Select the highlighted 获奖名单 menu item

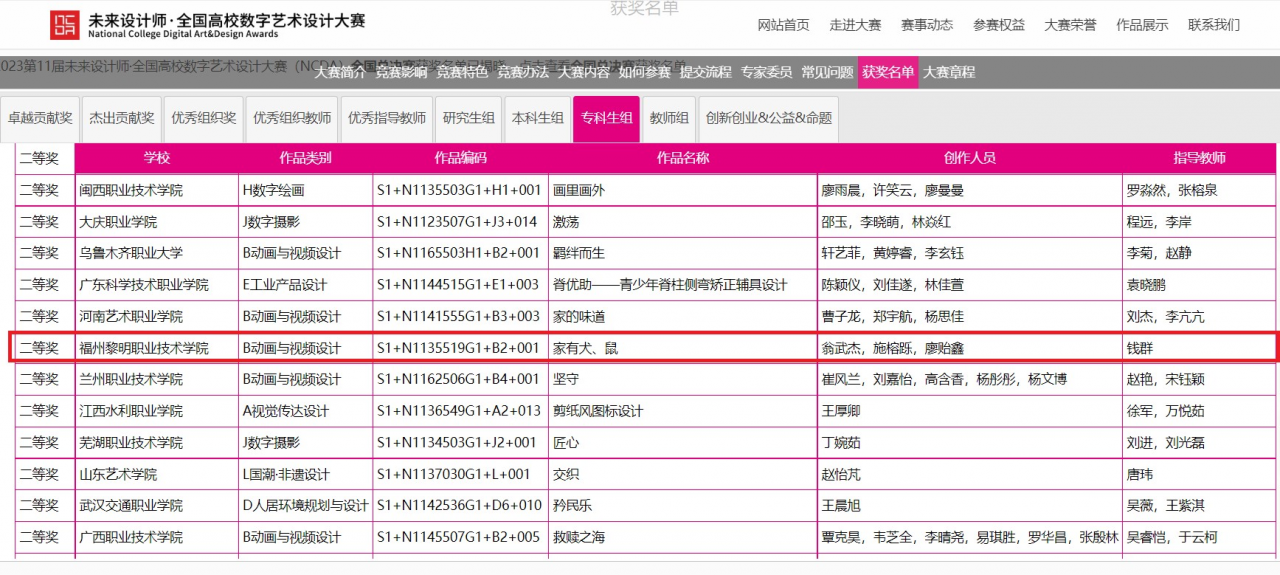click(x=887, y=72)
